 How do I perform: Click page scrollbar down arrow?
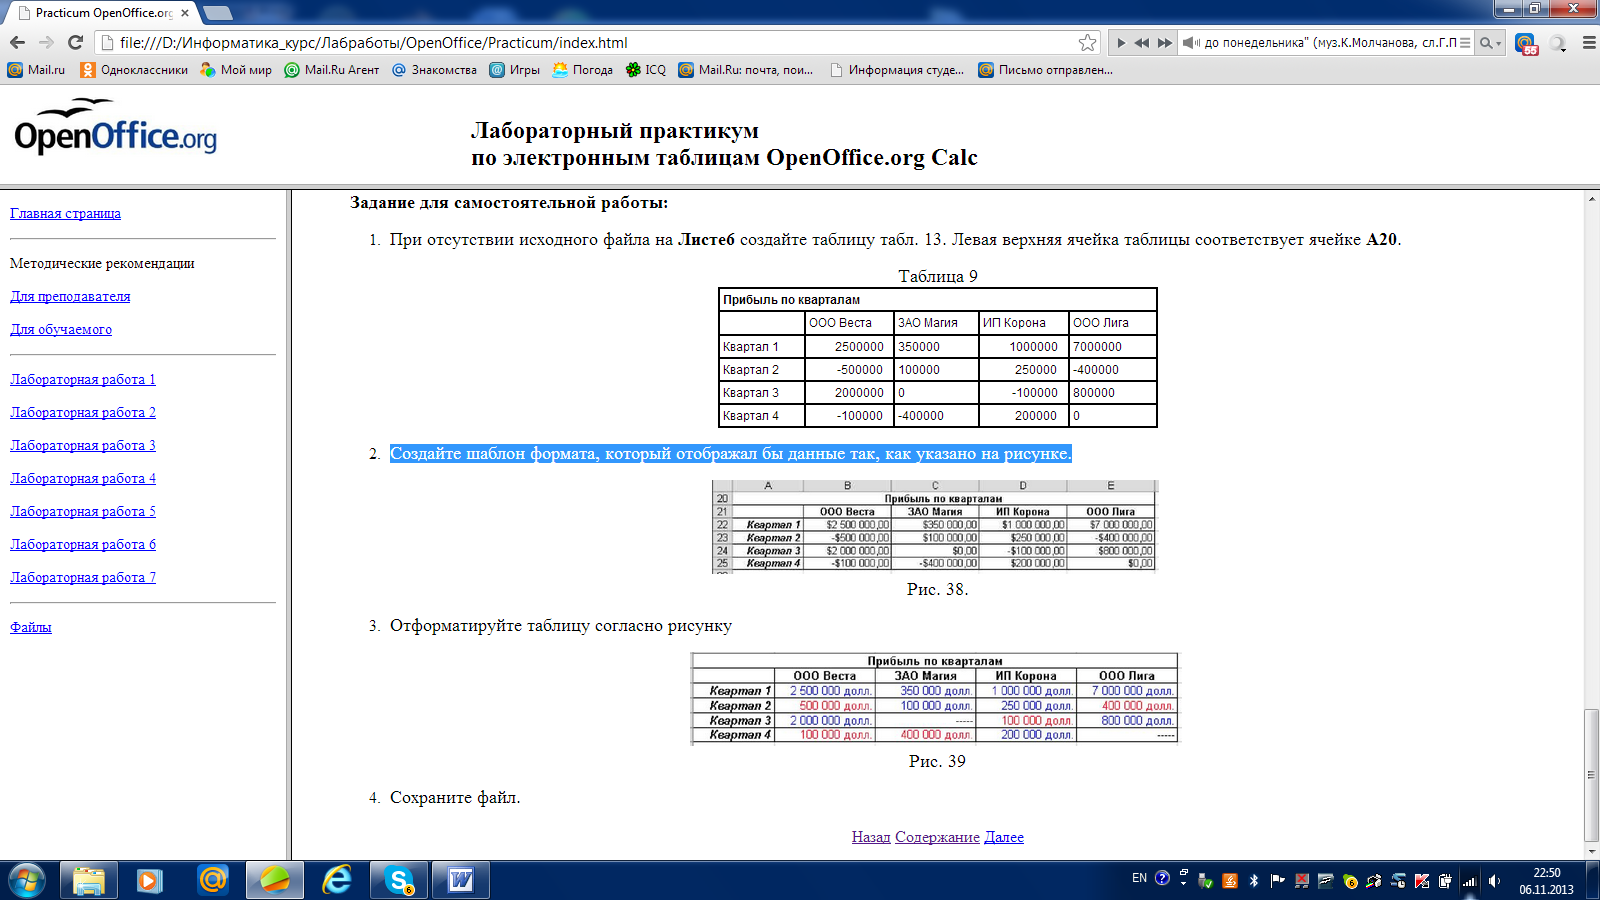click(1591, 851)
